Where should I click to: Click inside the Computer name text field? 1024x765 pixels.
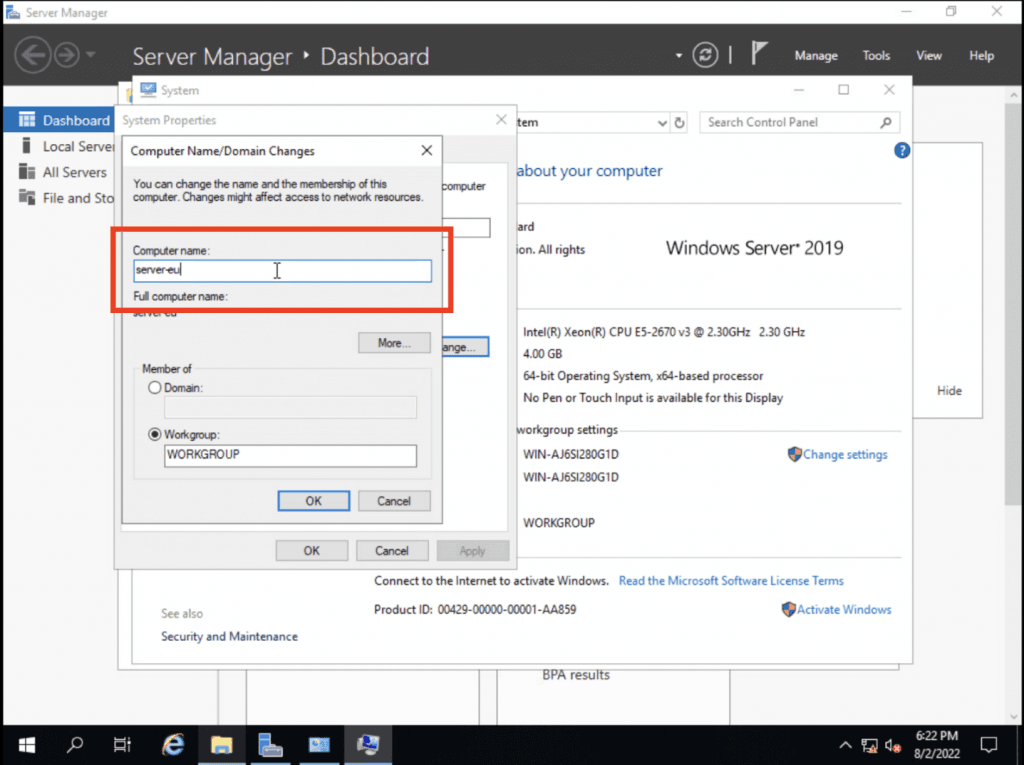click(281, 270)
